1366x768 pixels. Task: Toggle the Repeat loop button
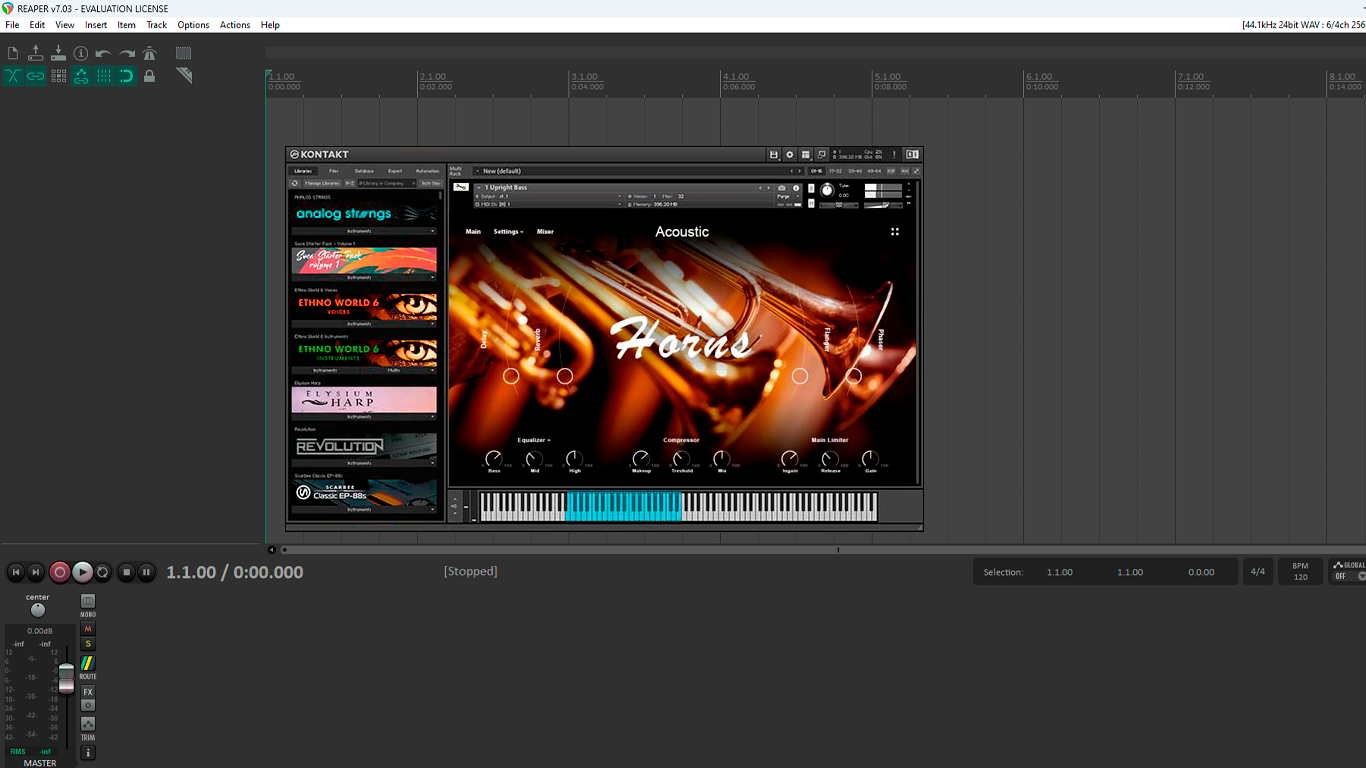pos(103,572)
